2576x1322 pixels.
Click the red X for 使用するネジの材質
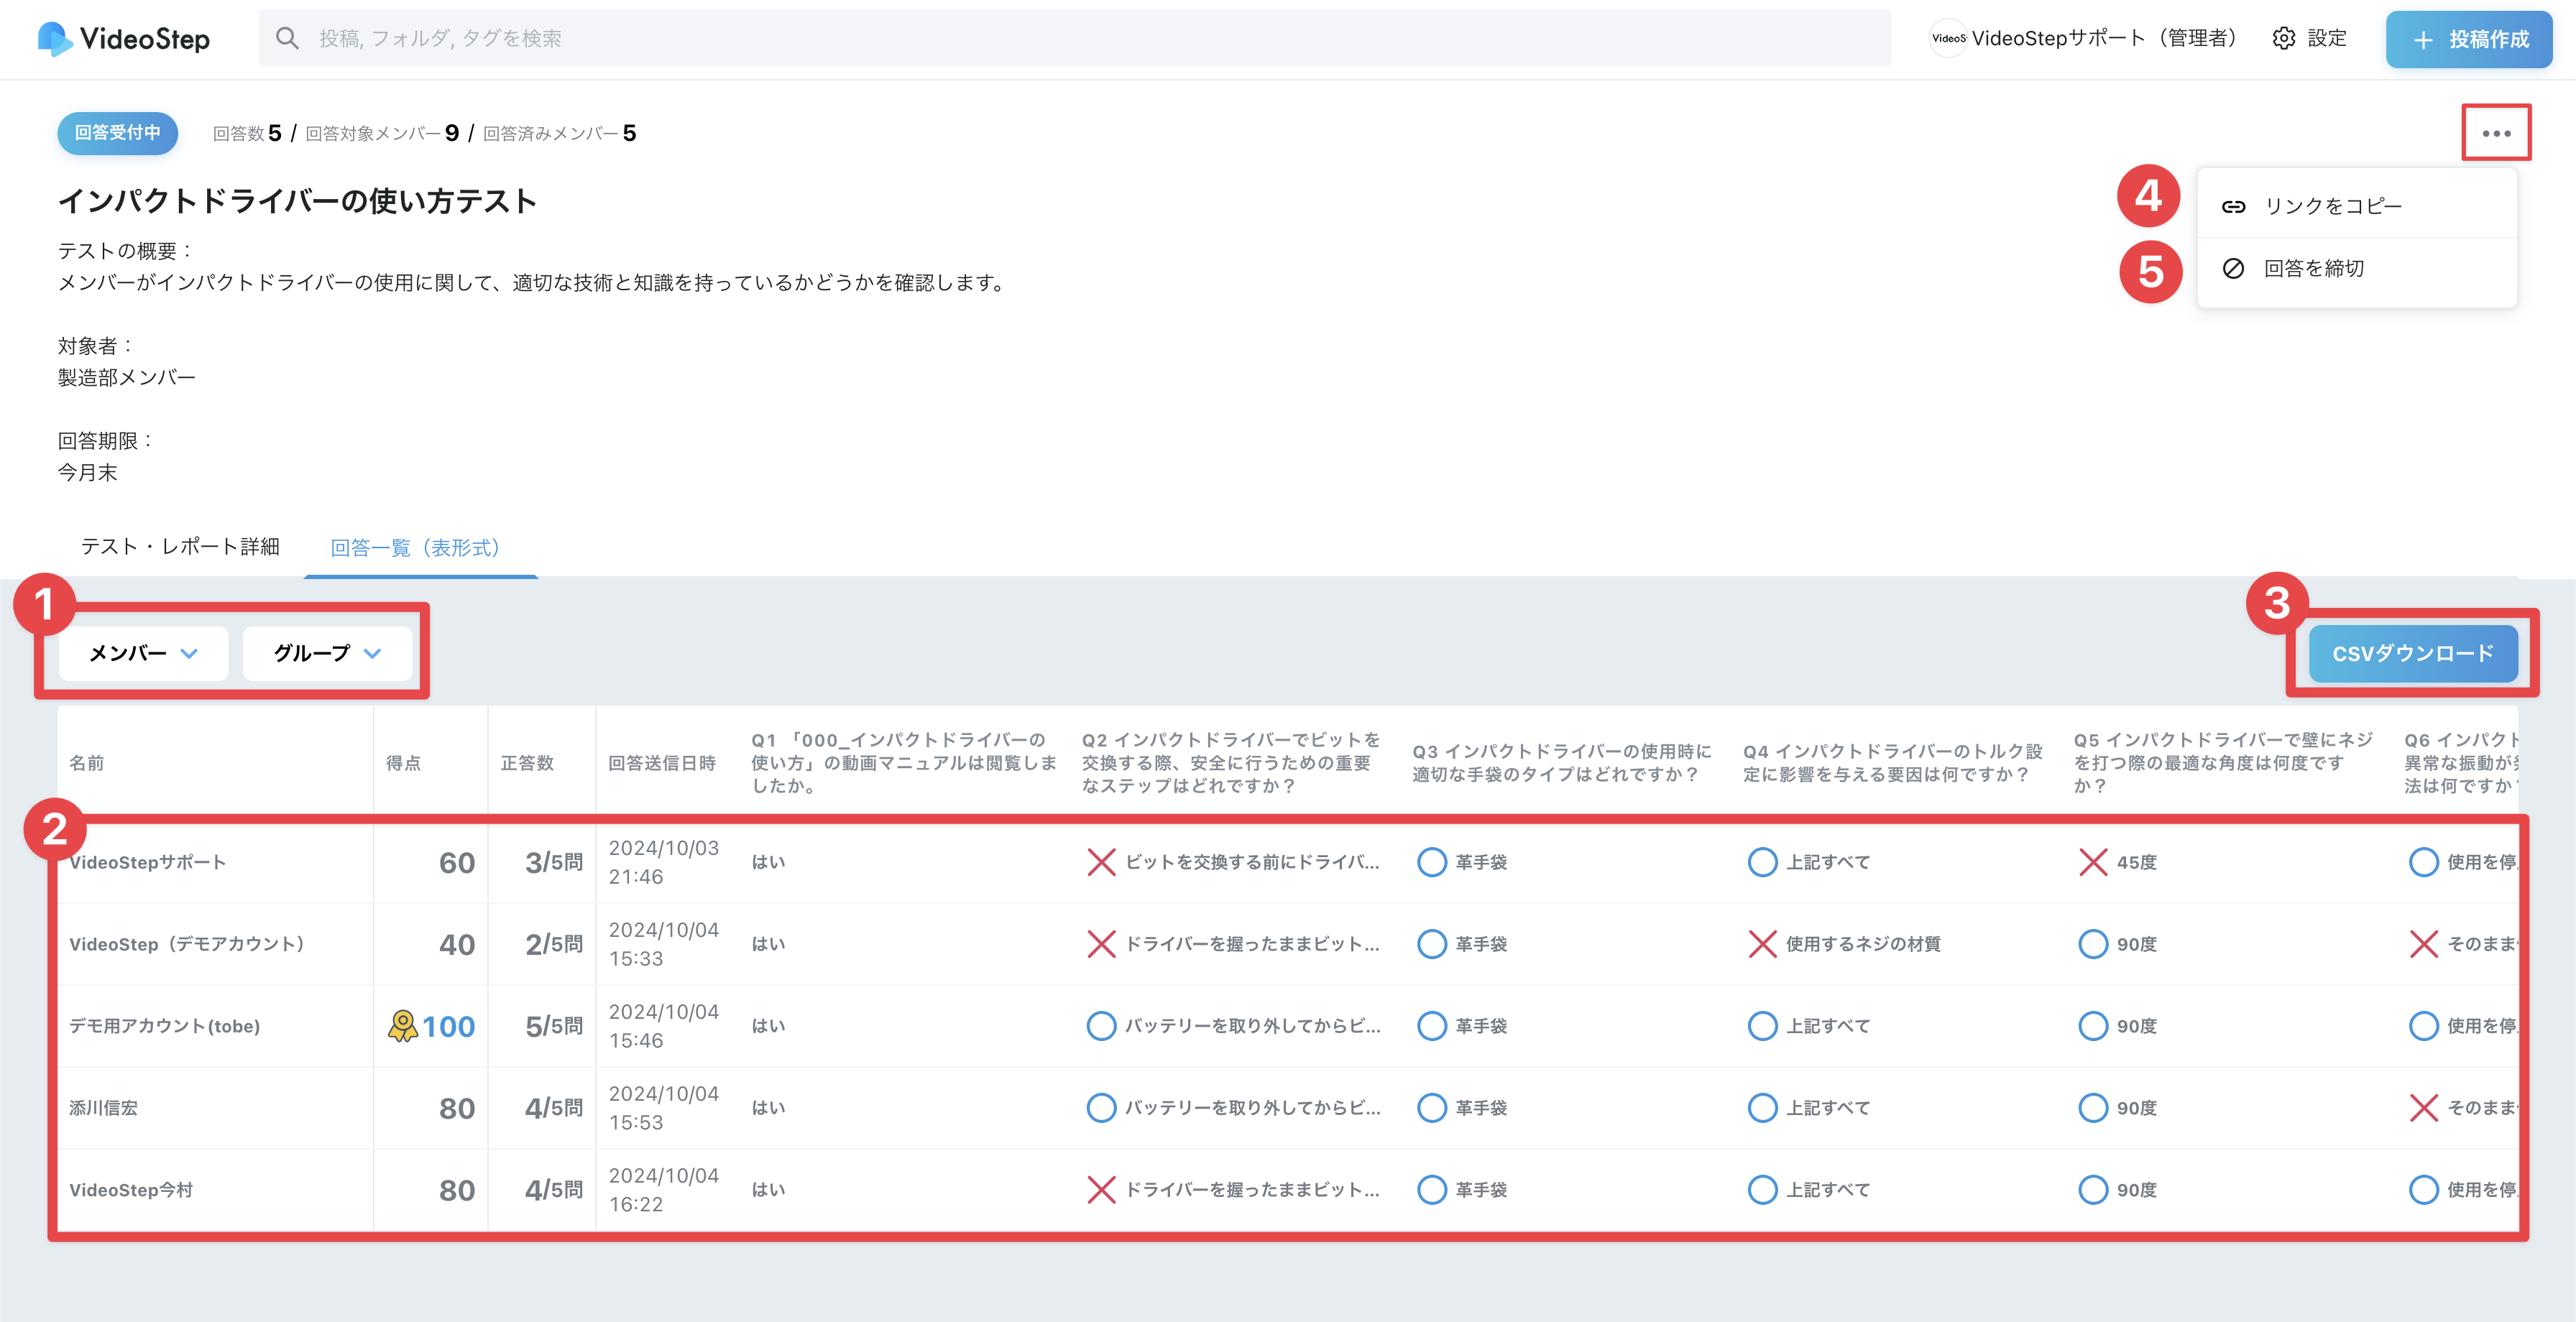click(x=1762, y=944)
